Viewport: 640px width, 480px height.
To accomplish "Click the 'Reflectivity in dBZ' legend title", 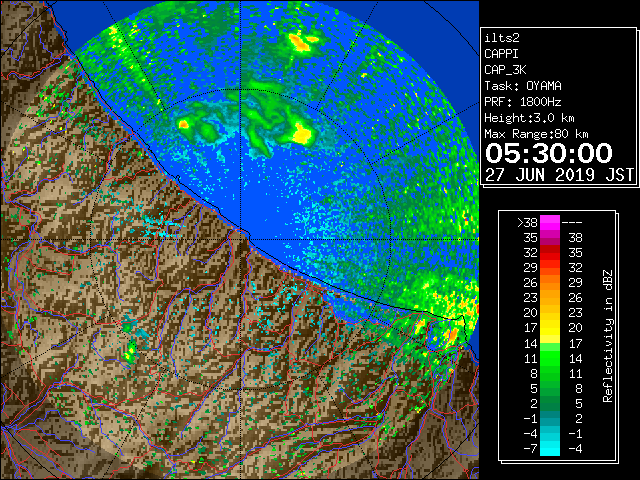I will coord(608,336).
